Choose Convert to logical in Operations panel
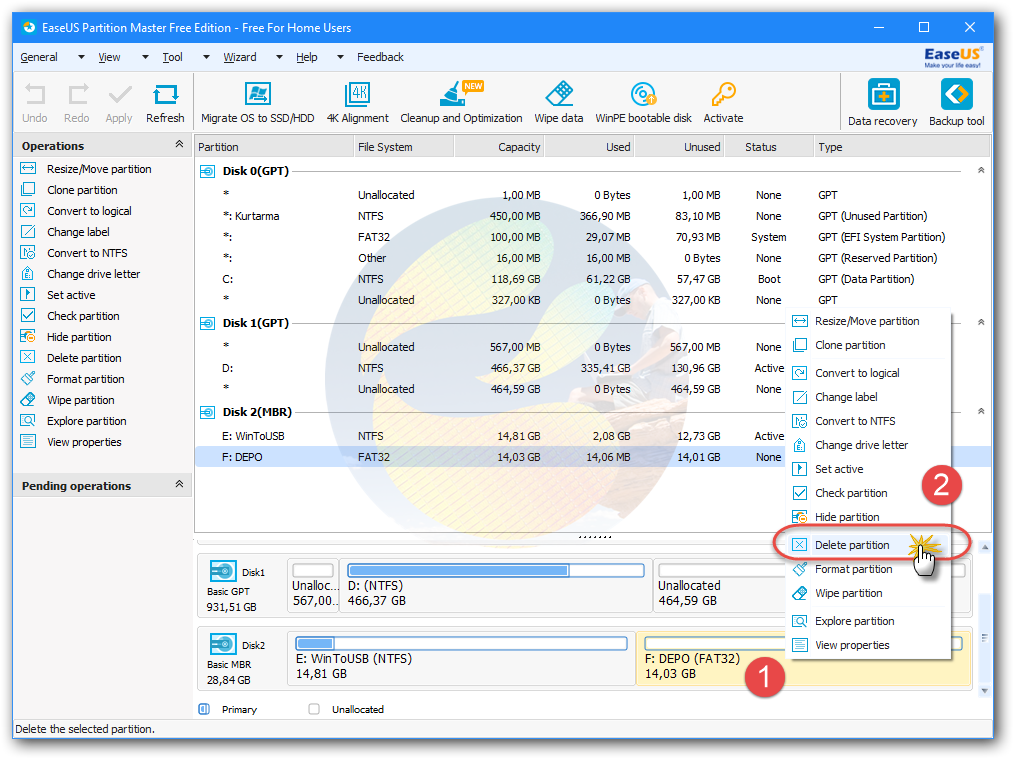 (89, 211)
